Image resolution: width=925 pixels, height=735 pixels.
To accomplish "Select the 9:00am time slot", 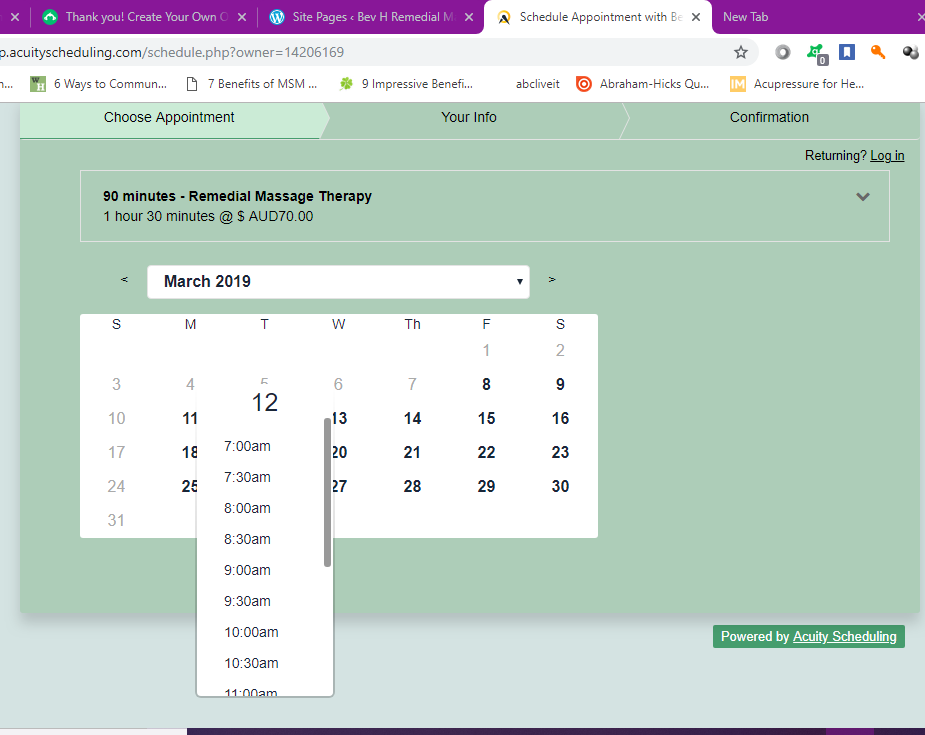I will pyautogui.click(x=247, y=570).
